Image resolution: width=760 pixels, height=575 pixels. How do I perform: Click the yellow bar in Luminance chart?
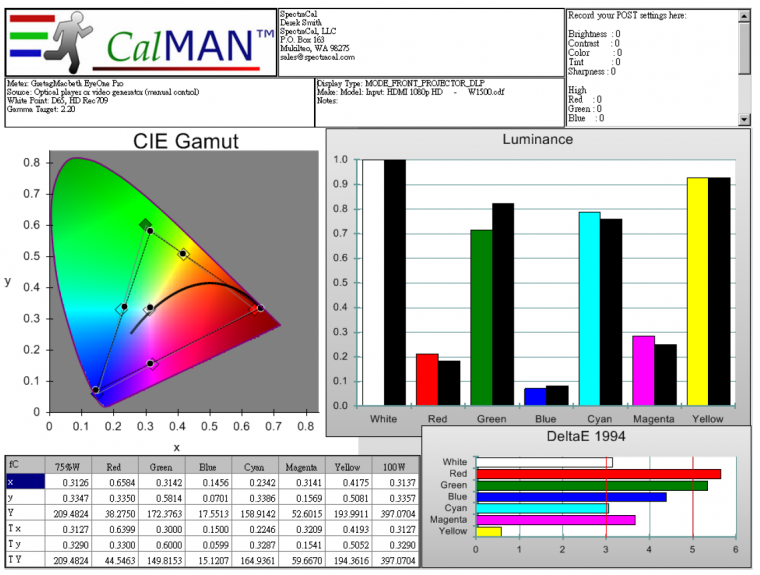696,290
